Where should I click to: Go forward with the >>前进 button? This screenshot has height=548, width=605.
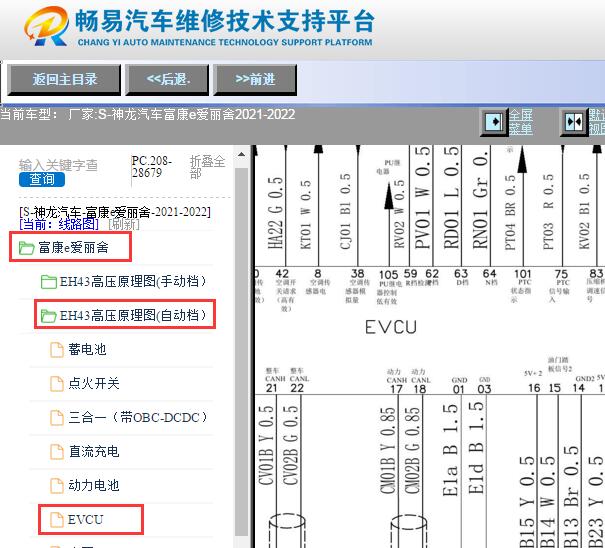[255, 79]
